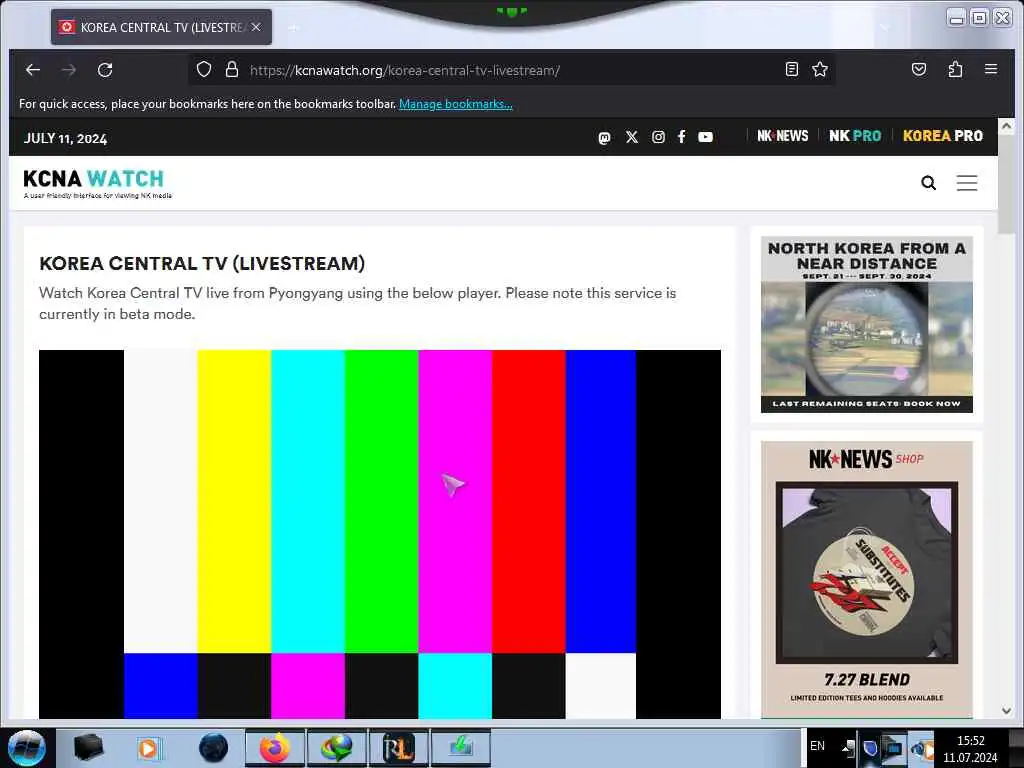Viewport: 1024px width, 768px height.
Task: Open the dark globe taskbar icon
Action: pos(214,748)
